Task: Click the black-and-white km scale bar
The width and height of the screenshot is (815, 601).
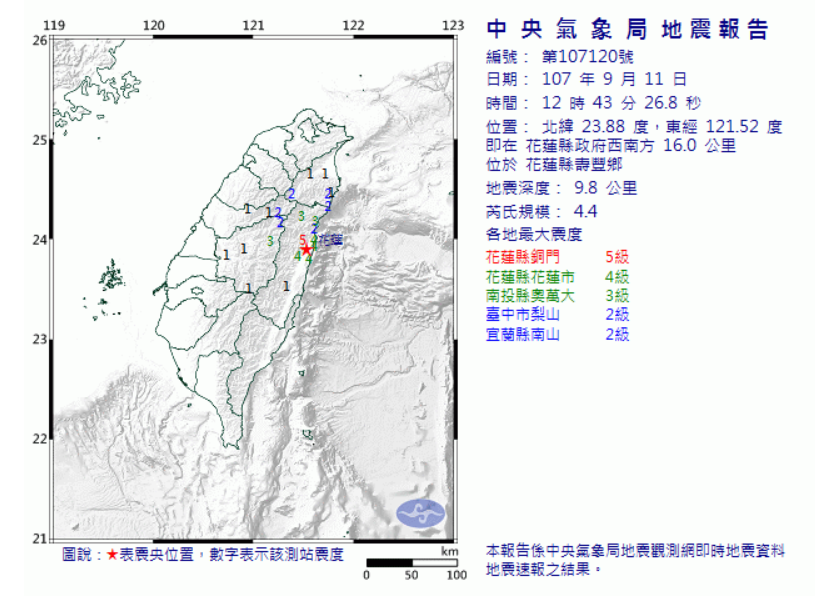Action: coord(412,563)
